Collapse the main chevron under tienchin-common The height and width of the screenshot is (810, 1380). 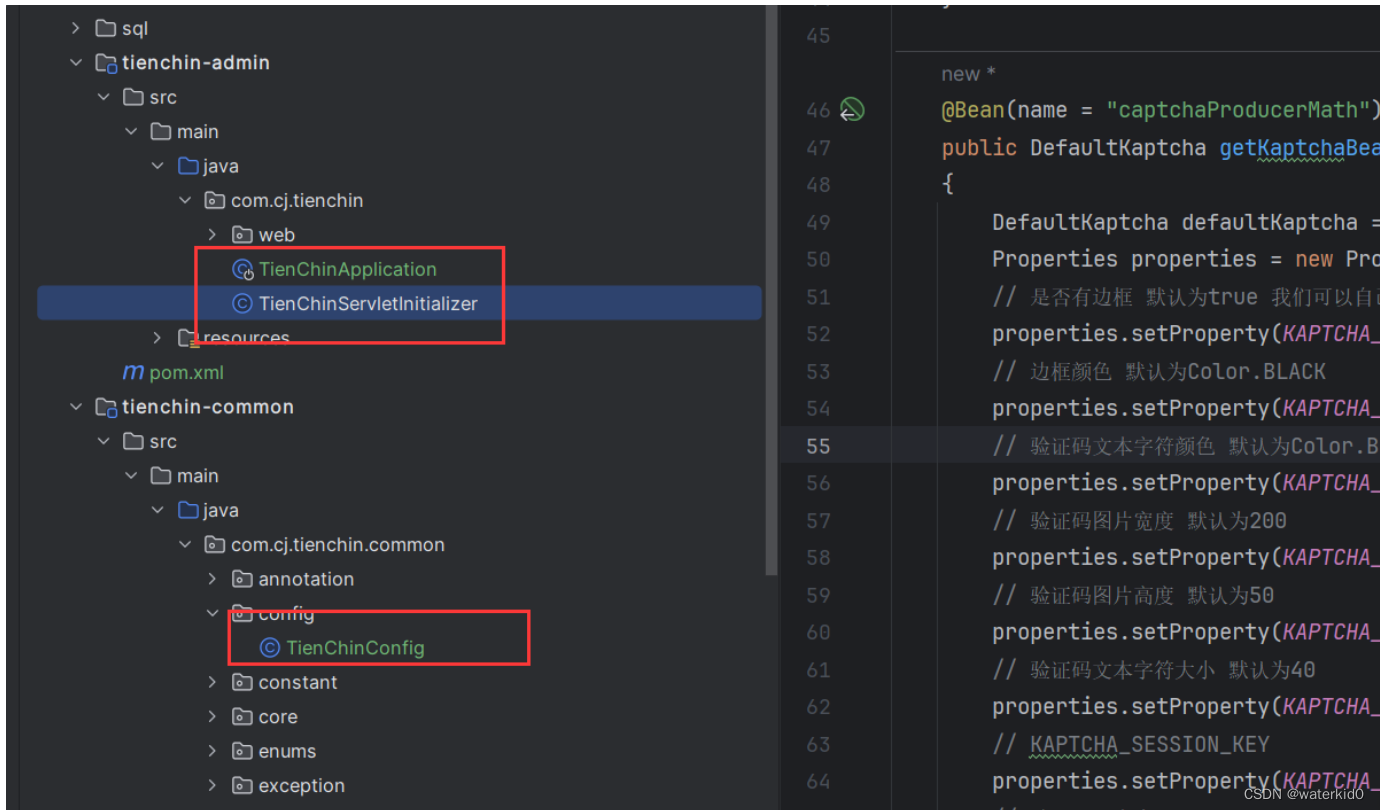(132, 476)
